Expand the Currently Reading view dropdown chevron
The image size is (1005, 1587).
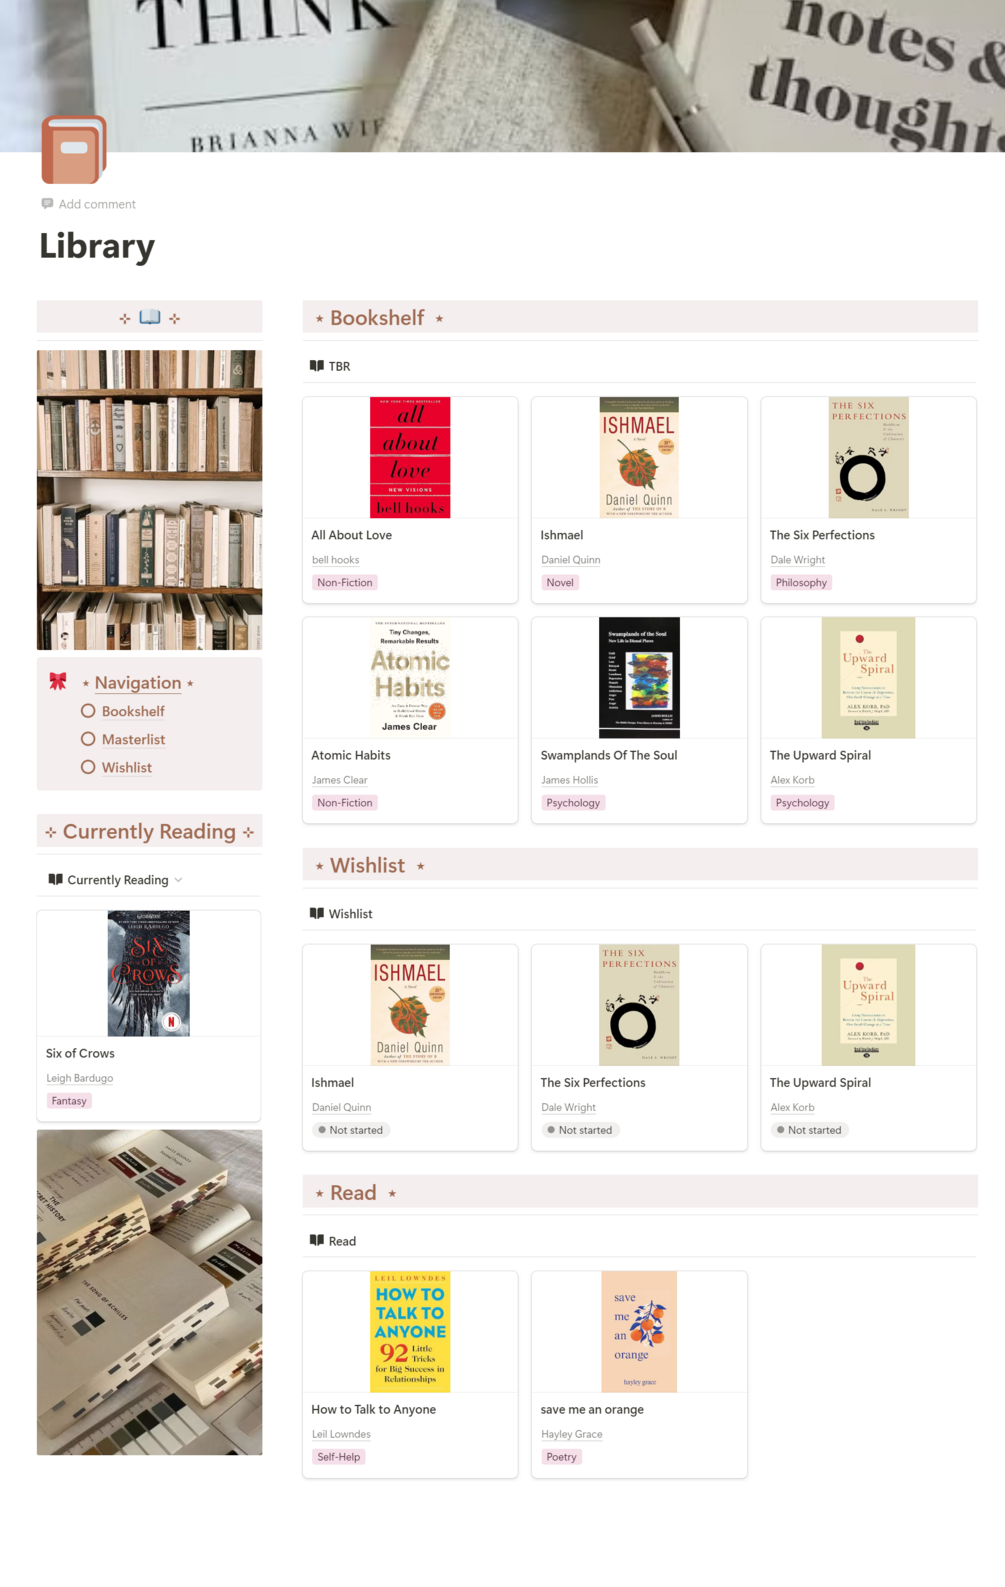click(178, 880)
